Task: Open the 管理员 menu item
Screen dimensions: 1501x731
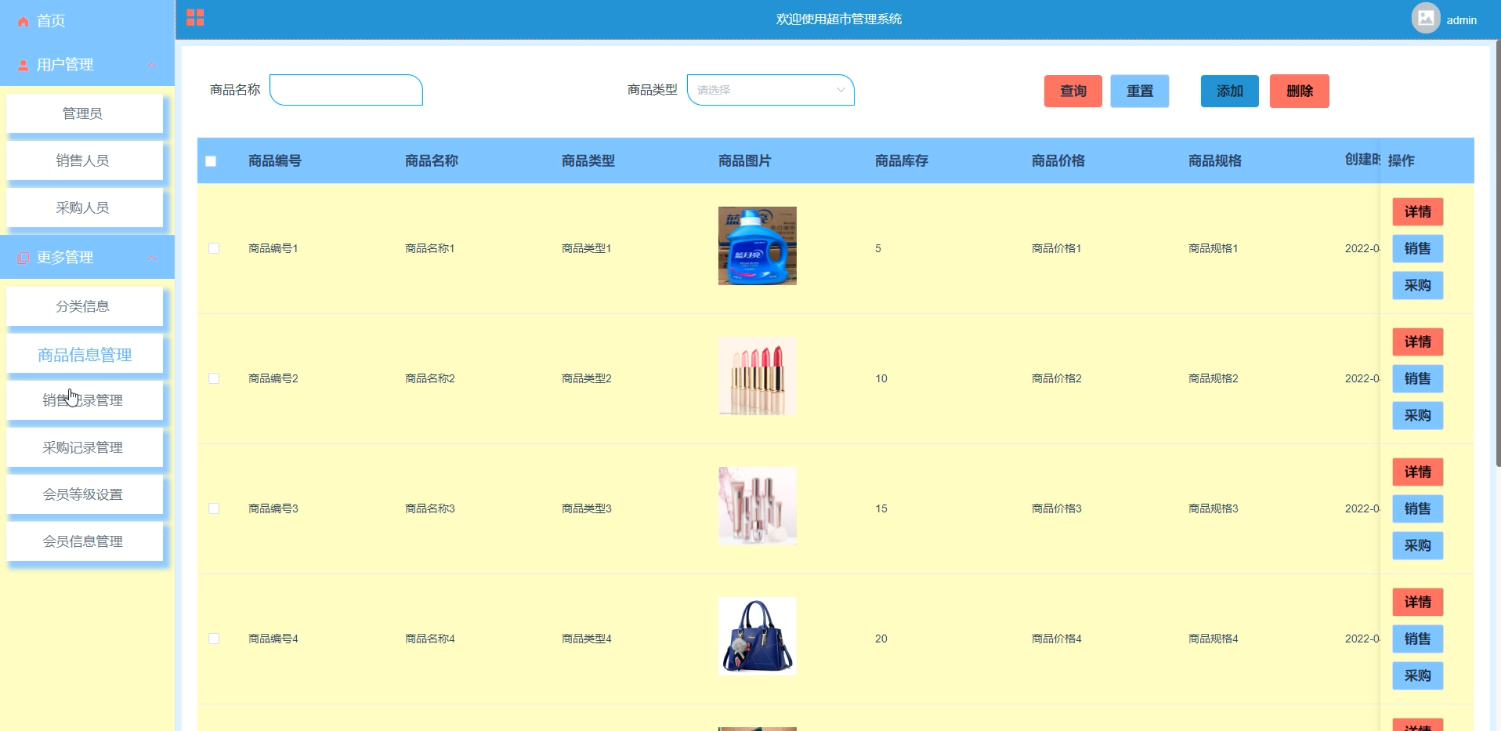Action: [x=84, y=114]
